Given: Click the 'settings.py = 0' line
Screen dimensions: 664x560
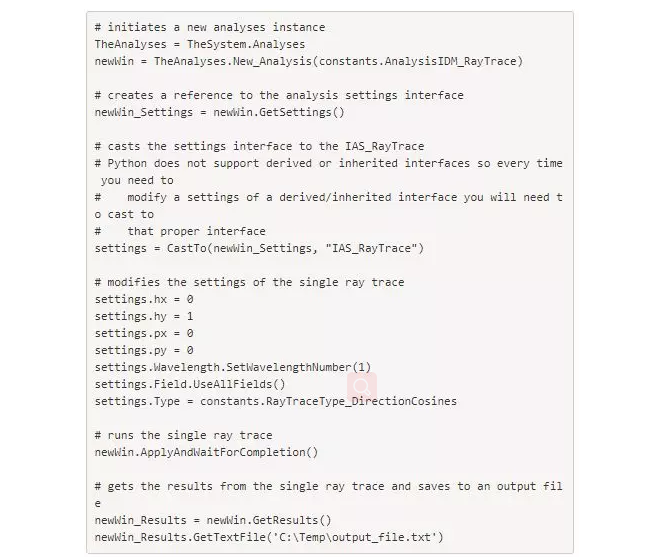Looking at the screenshot, I should click(144, 350).
